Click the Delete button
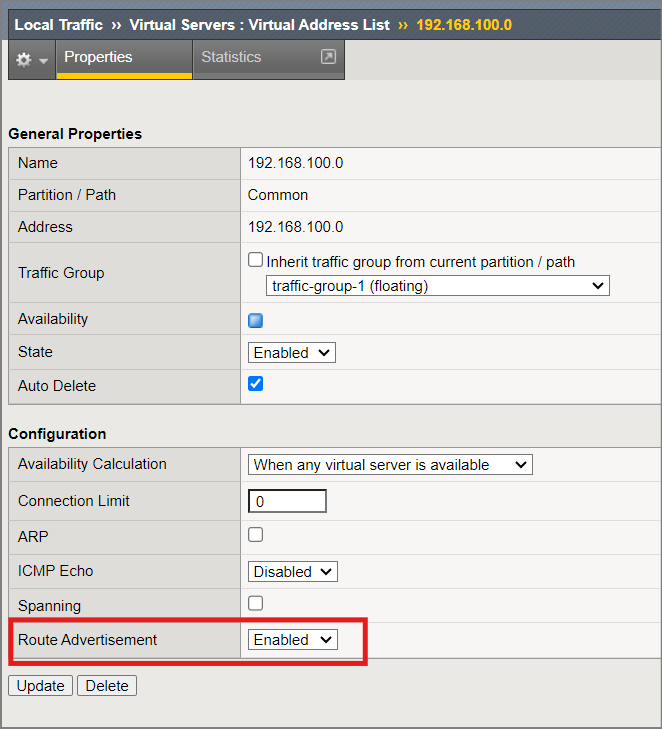Viewport: 662px width, 729px height. [x=107, y=686]
